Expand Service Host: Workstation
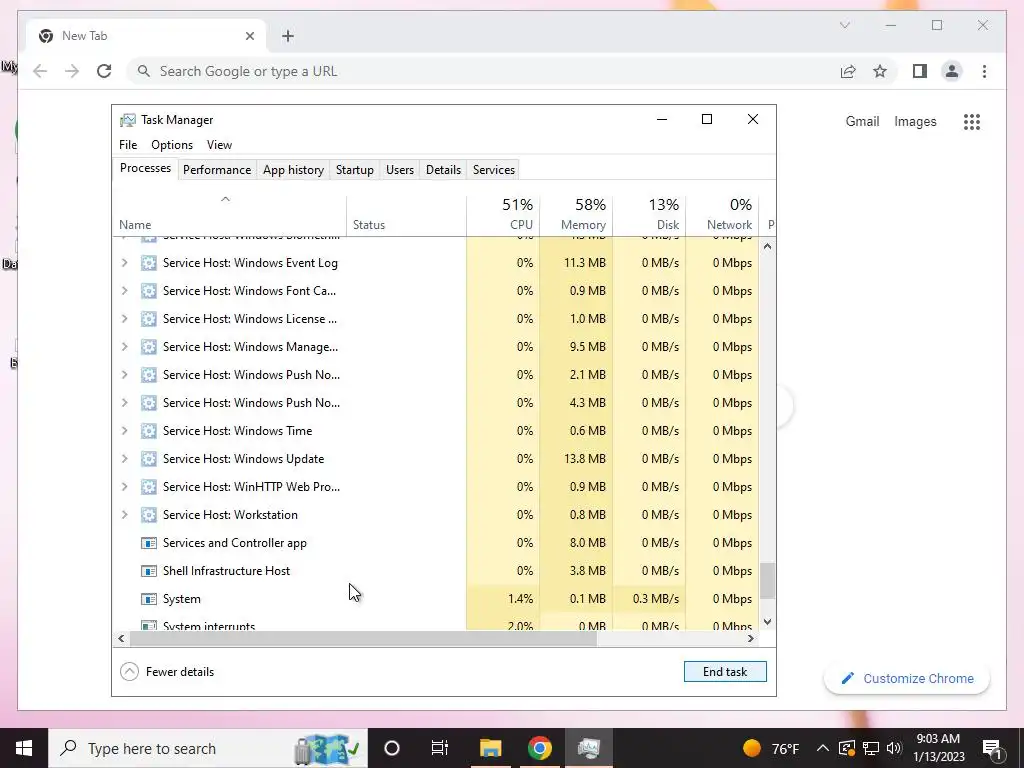 (x=124, y=515)
